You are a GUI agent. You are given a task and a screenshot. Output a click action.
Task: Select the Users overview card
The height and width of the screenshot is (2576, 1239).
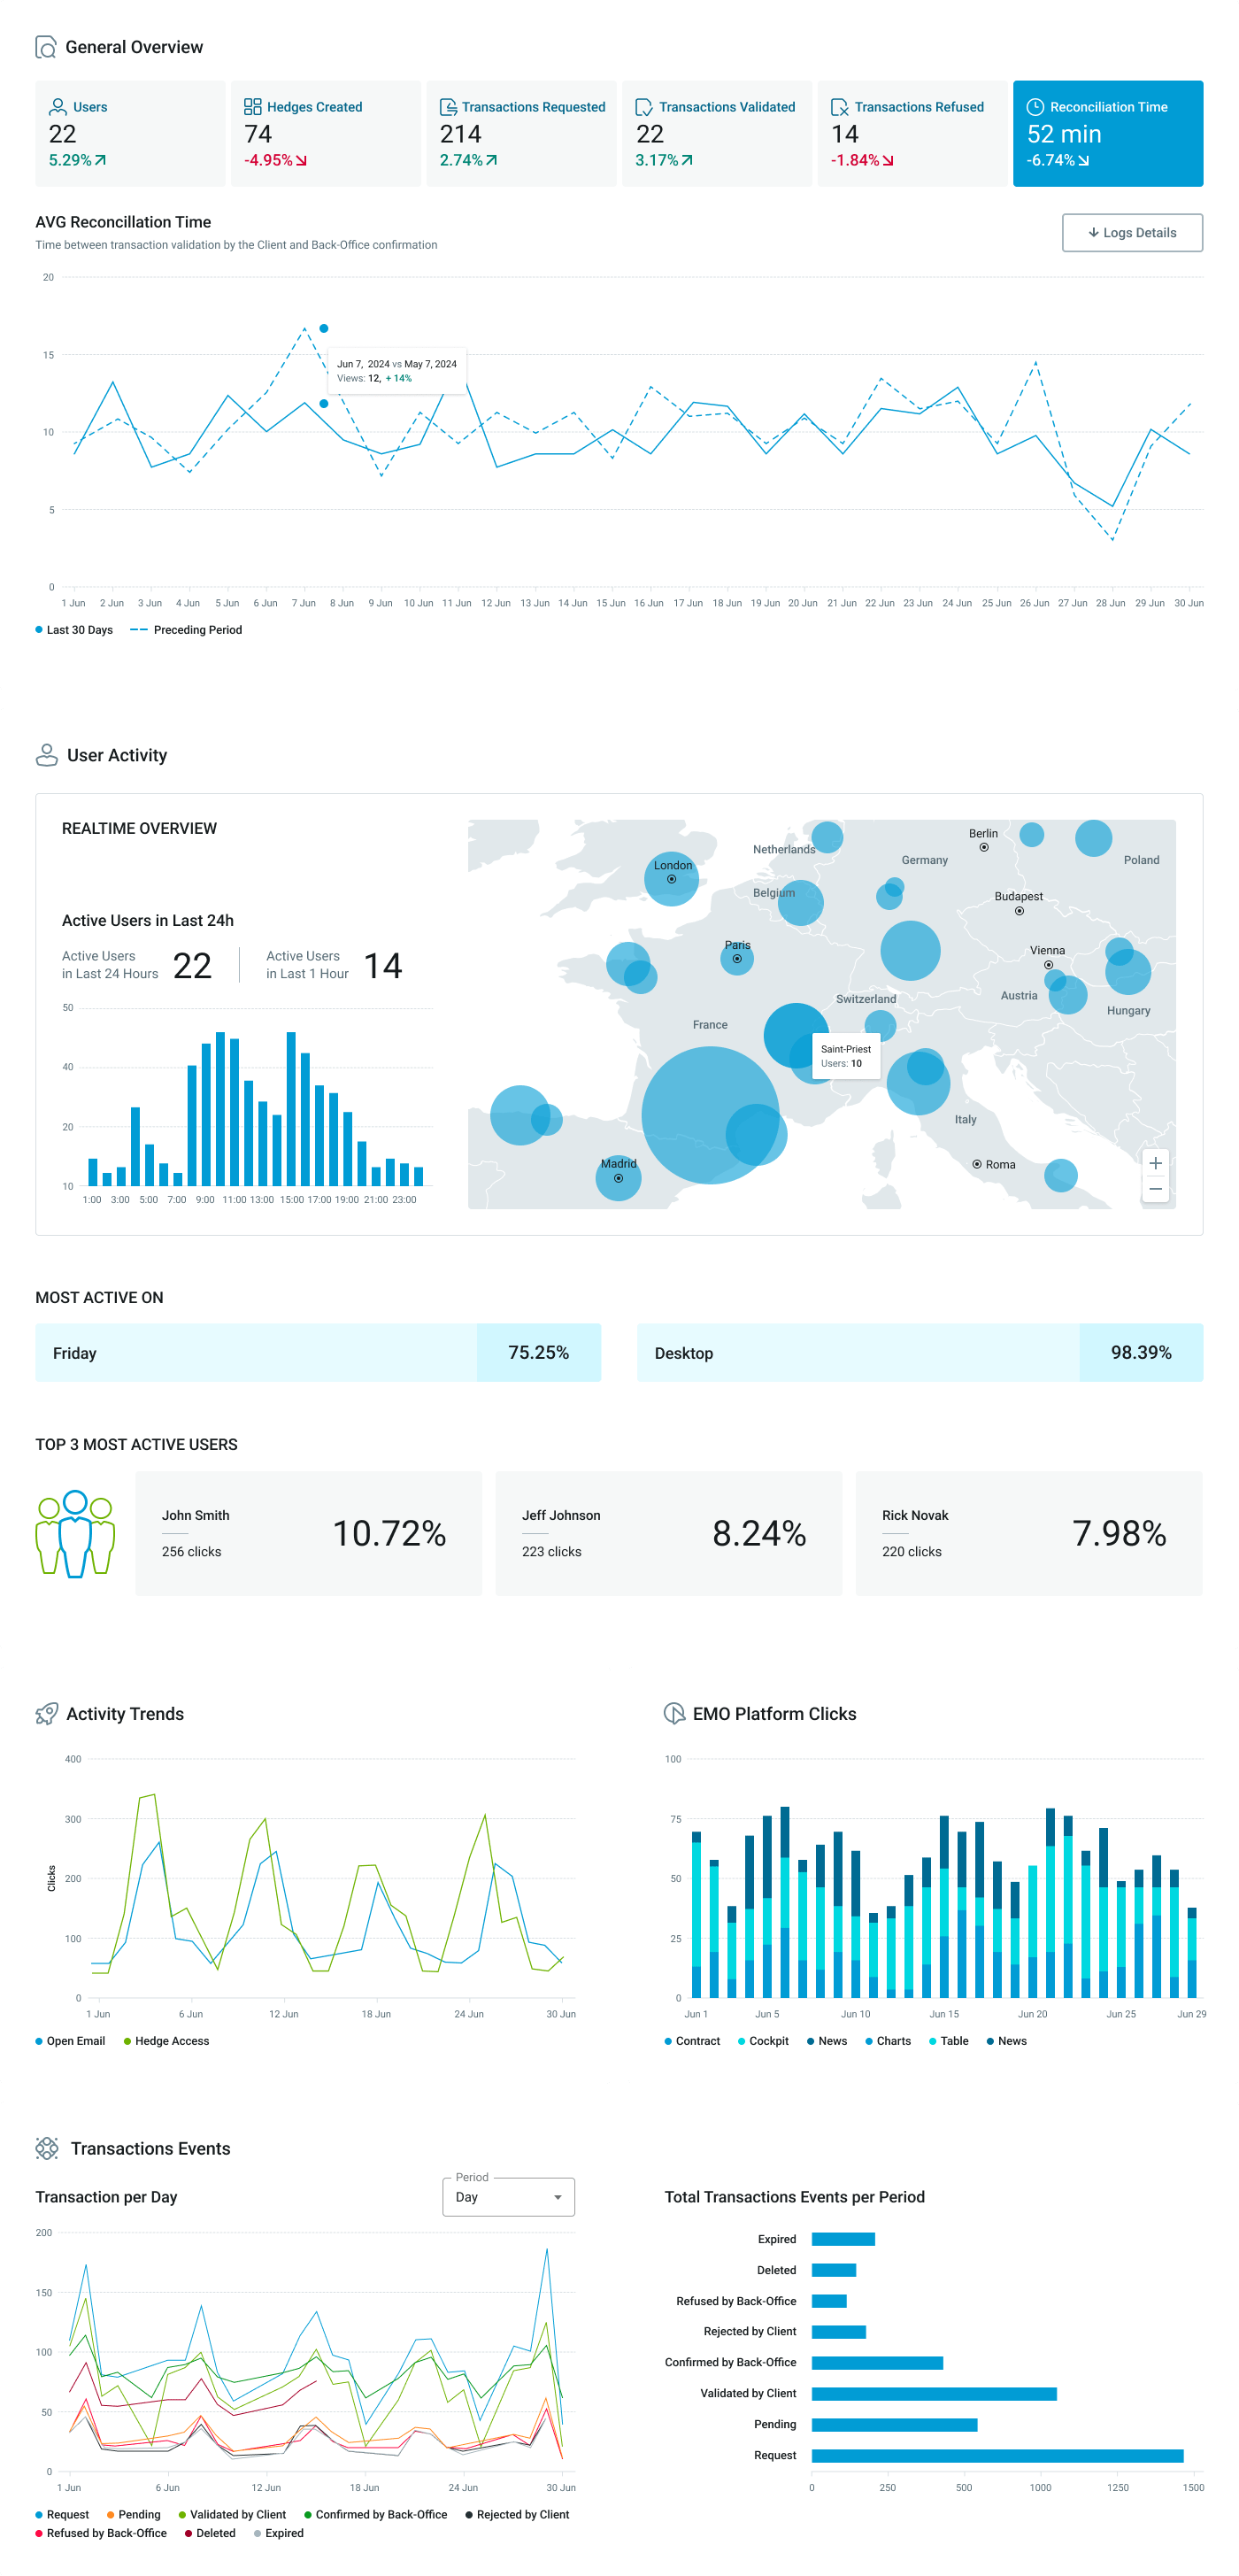(130, 133)
